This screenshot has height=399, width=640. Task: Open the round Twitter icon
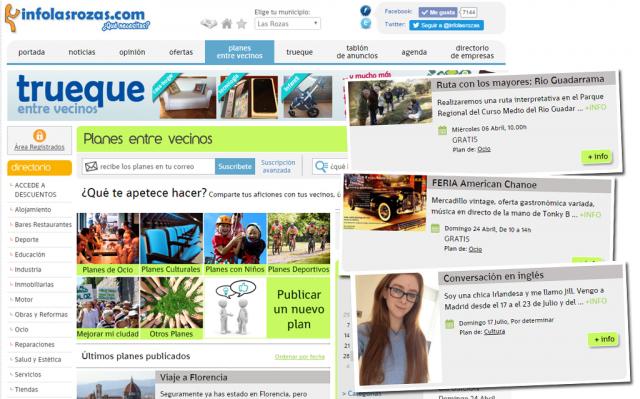tap(366, 24)
